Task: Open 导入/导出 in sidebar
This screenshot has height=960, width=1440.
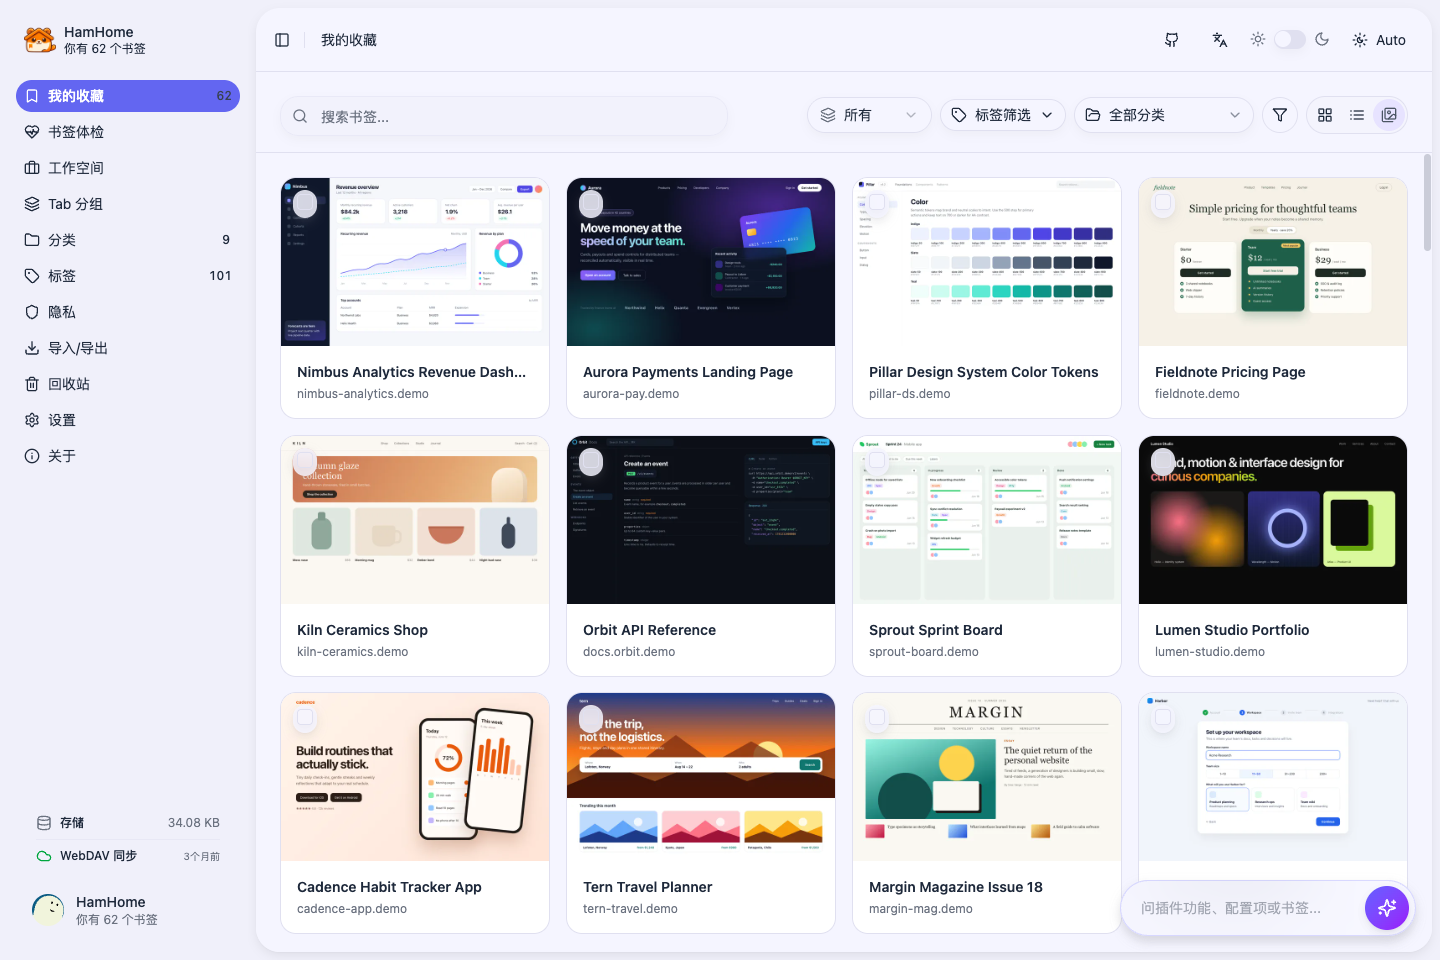Action: click(x=128, y=348)
